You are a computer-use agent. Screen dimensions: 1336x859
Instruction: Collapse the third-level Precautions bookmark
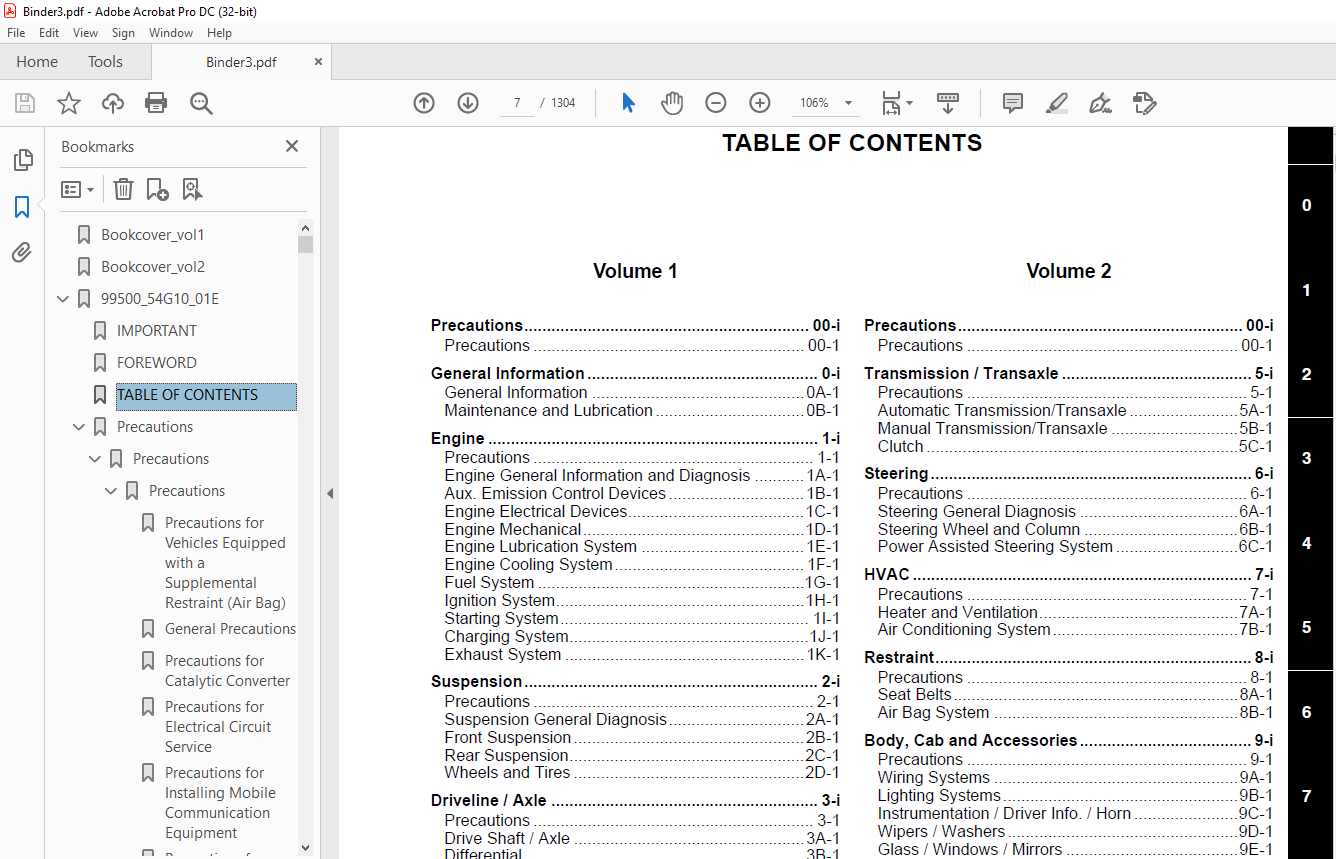[111, 491]
